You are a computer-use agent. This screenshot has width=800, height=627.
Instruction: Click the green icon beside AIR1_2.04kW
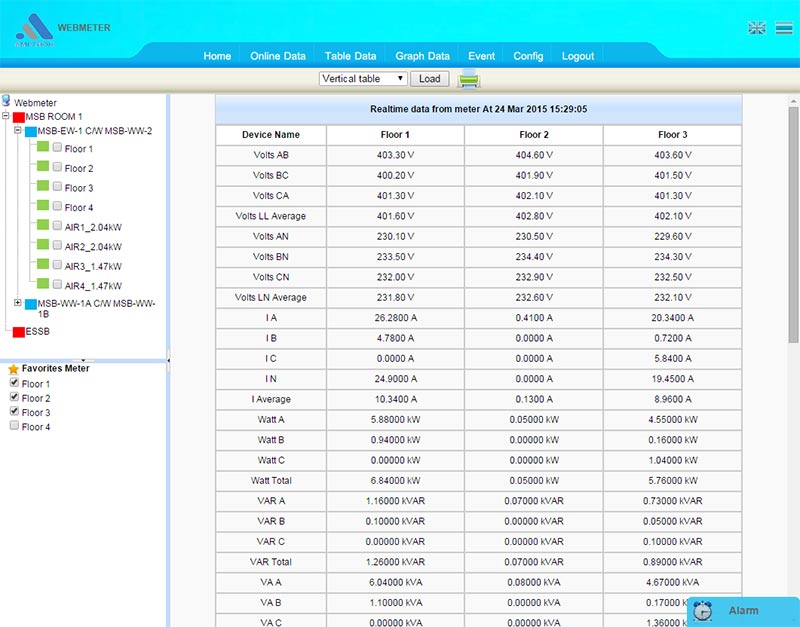tap(43, 225)
